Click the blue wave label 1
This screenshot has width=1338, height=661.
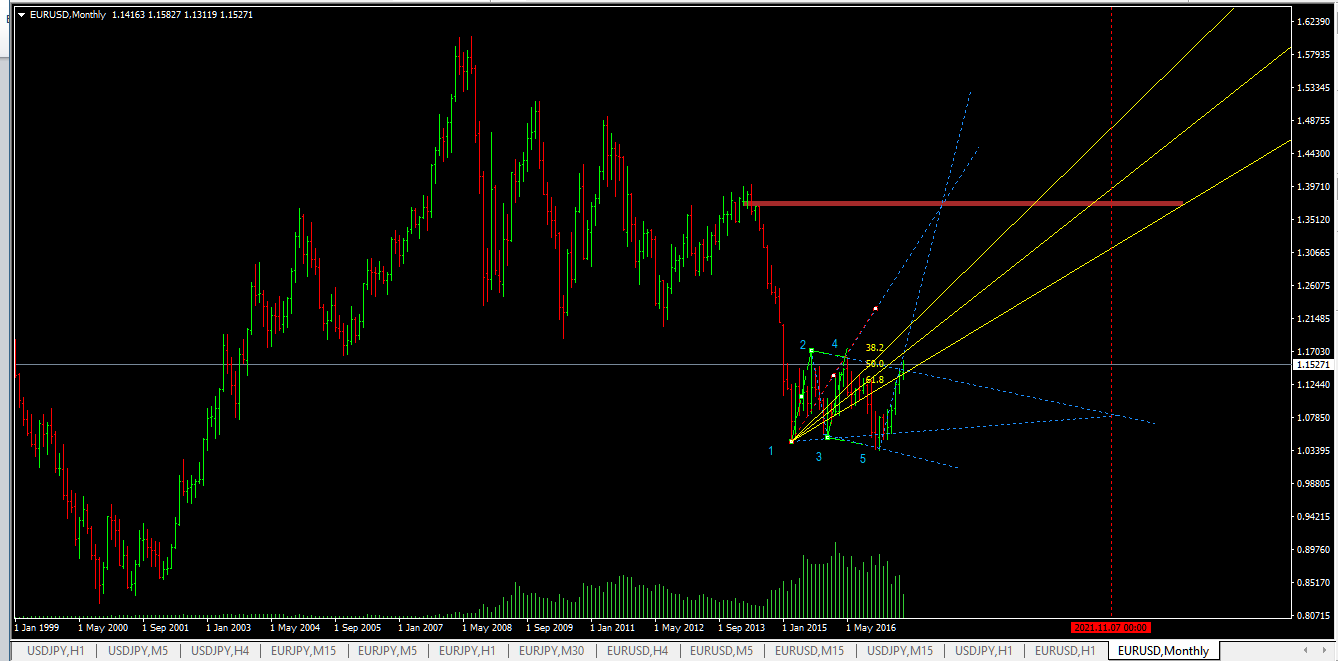coord(771,451)
